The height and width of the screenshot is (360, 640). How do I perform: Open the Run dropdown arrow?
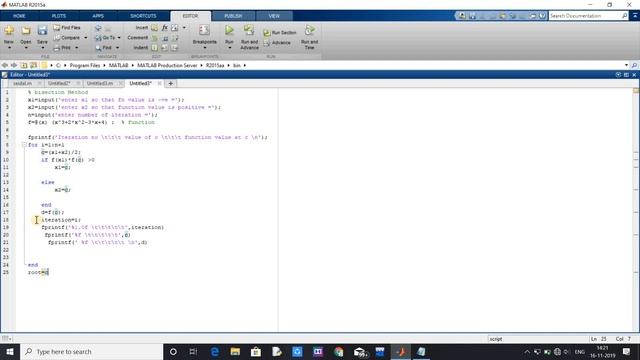click(229, 48)
